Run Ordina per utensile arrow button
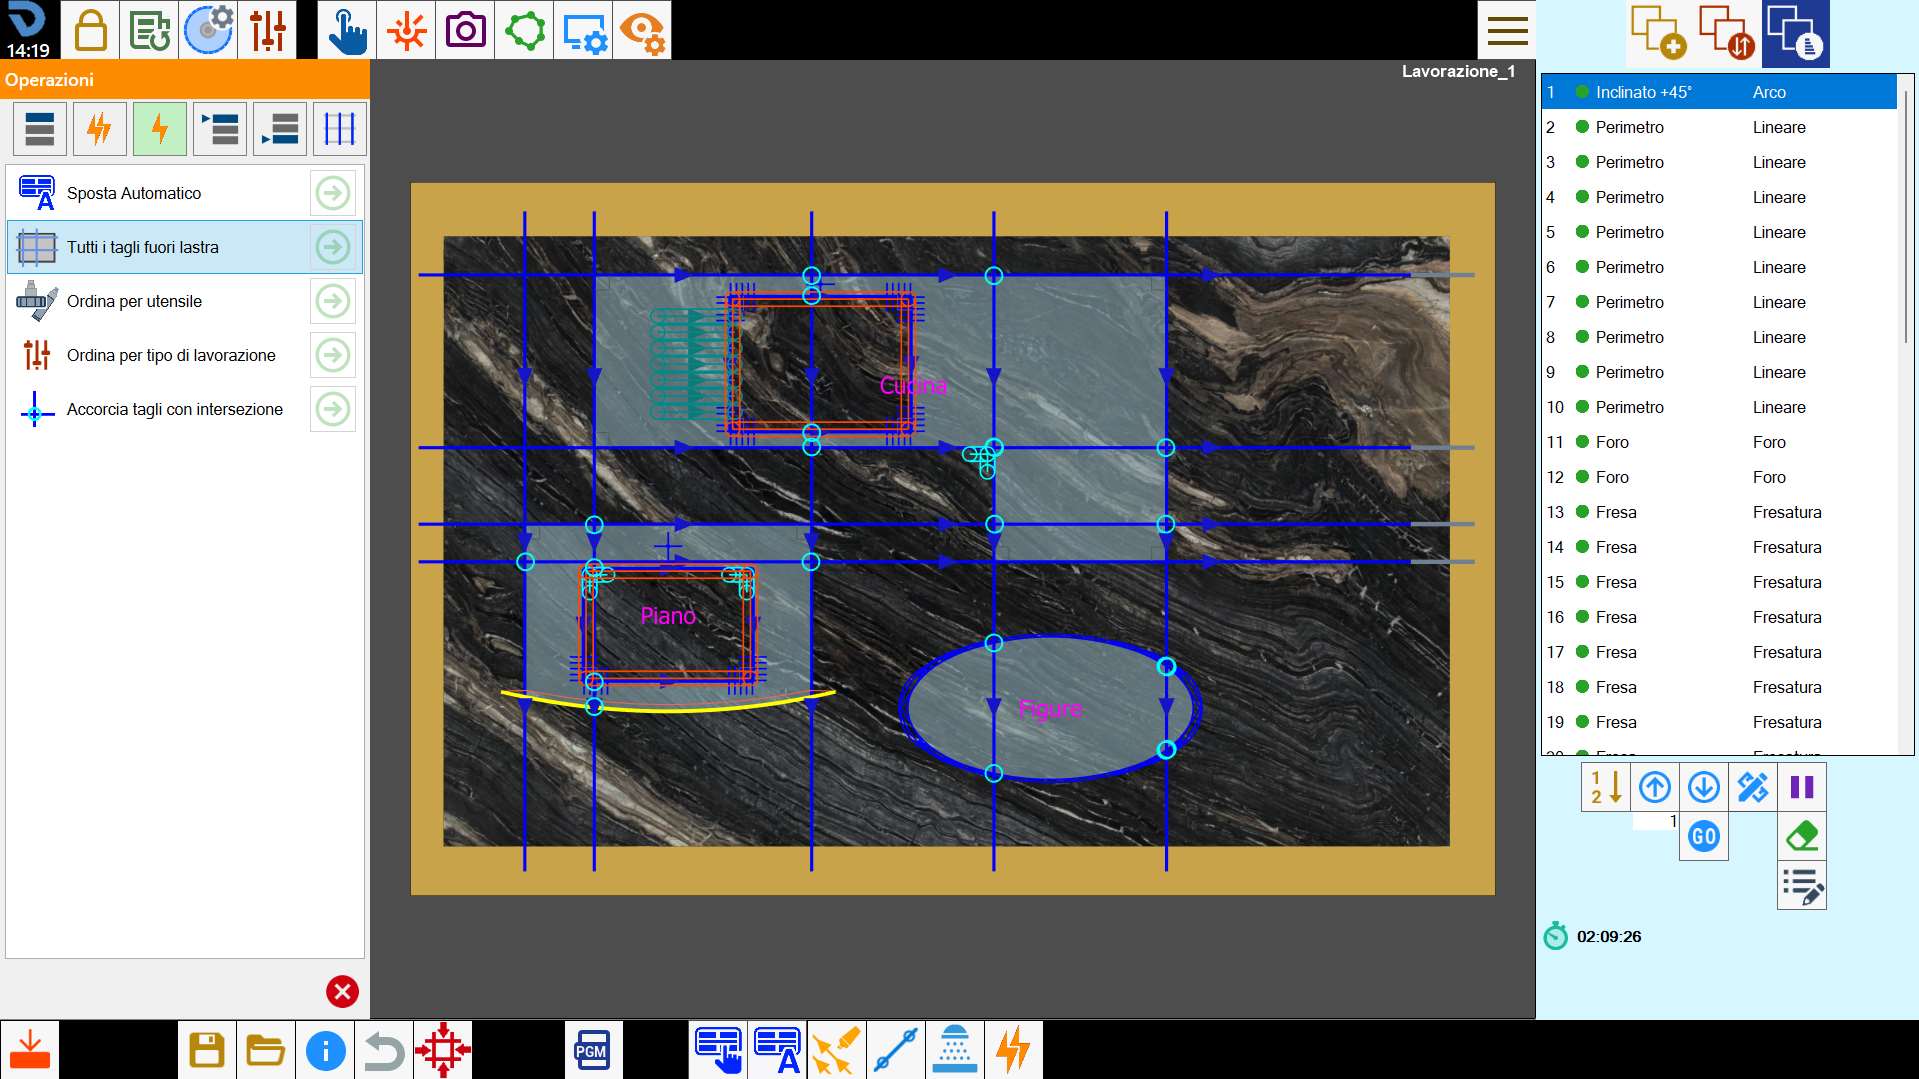 click(x=333, y=301)
